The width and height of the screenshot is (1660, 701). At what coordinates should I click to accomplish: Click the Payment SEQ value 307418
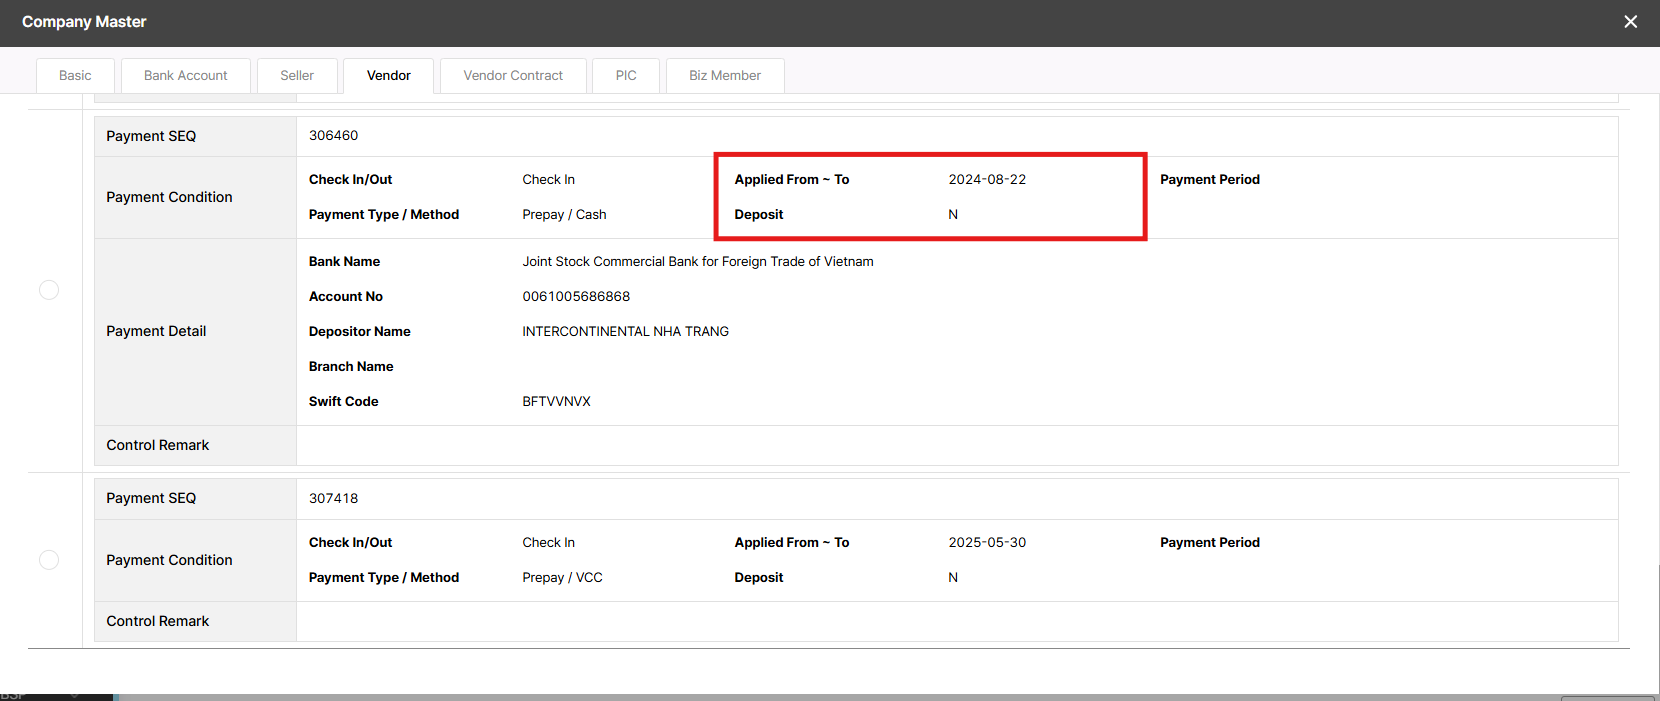click(x=333, y=499)
